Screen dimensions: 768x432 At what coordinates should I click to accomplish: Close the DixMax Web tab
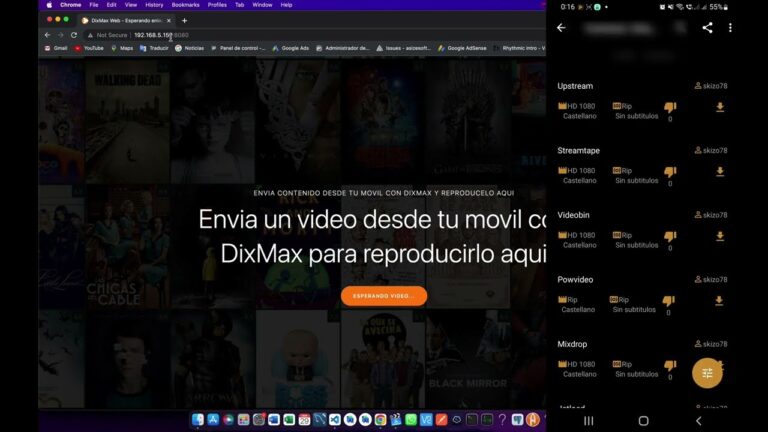[168, 21]
